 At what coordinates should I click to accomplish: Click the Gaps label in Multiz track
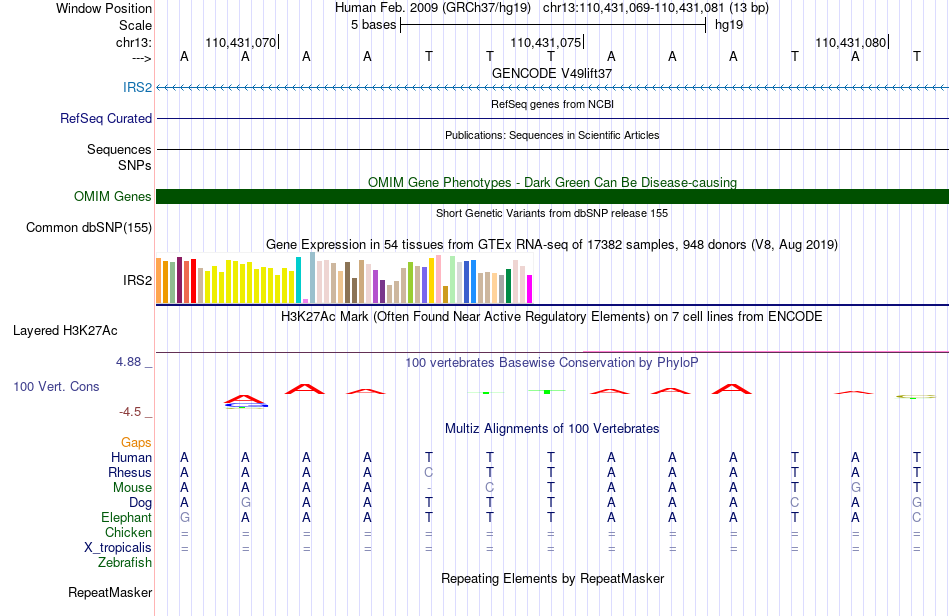136,443
